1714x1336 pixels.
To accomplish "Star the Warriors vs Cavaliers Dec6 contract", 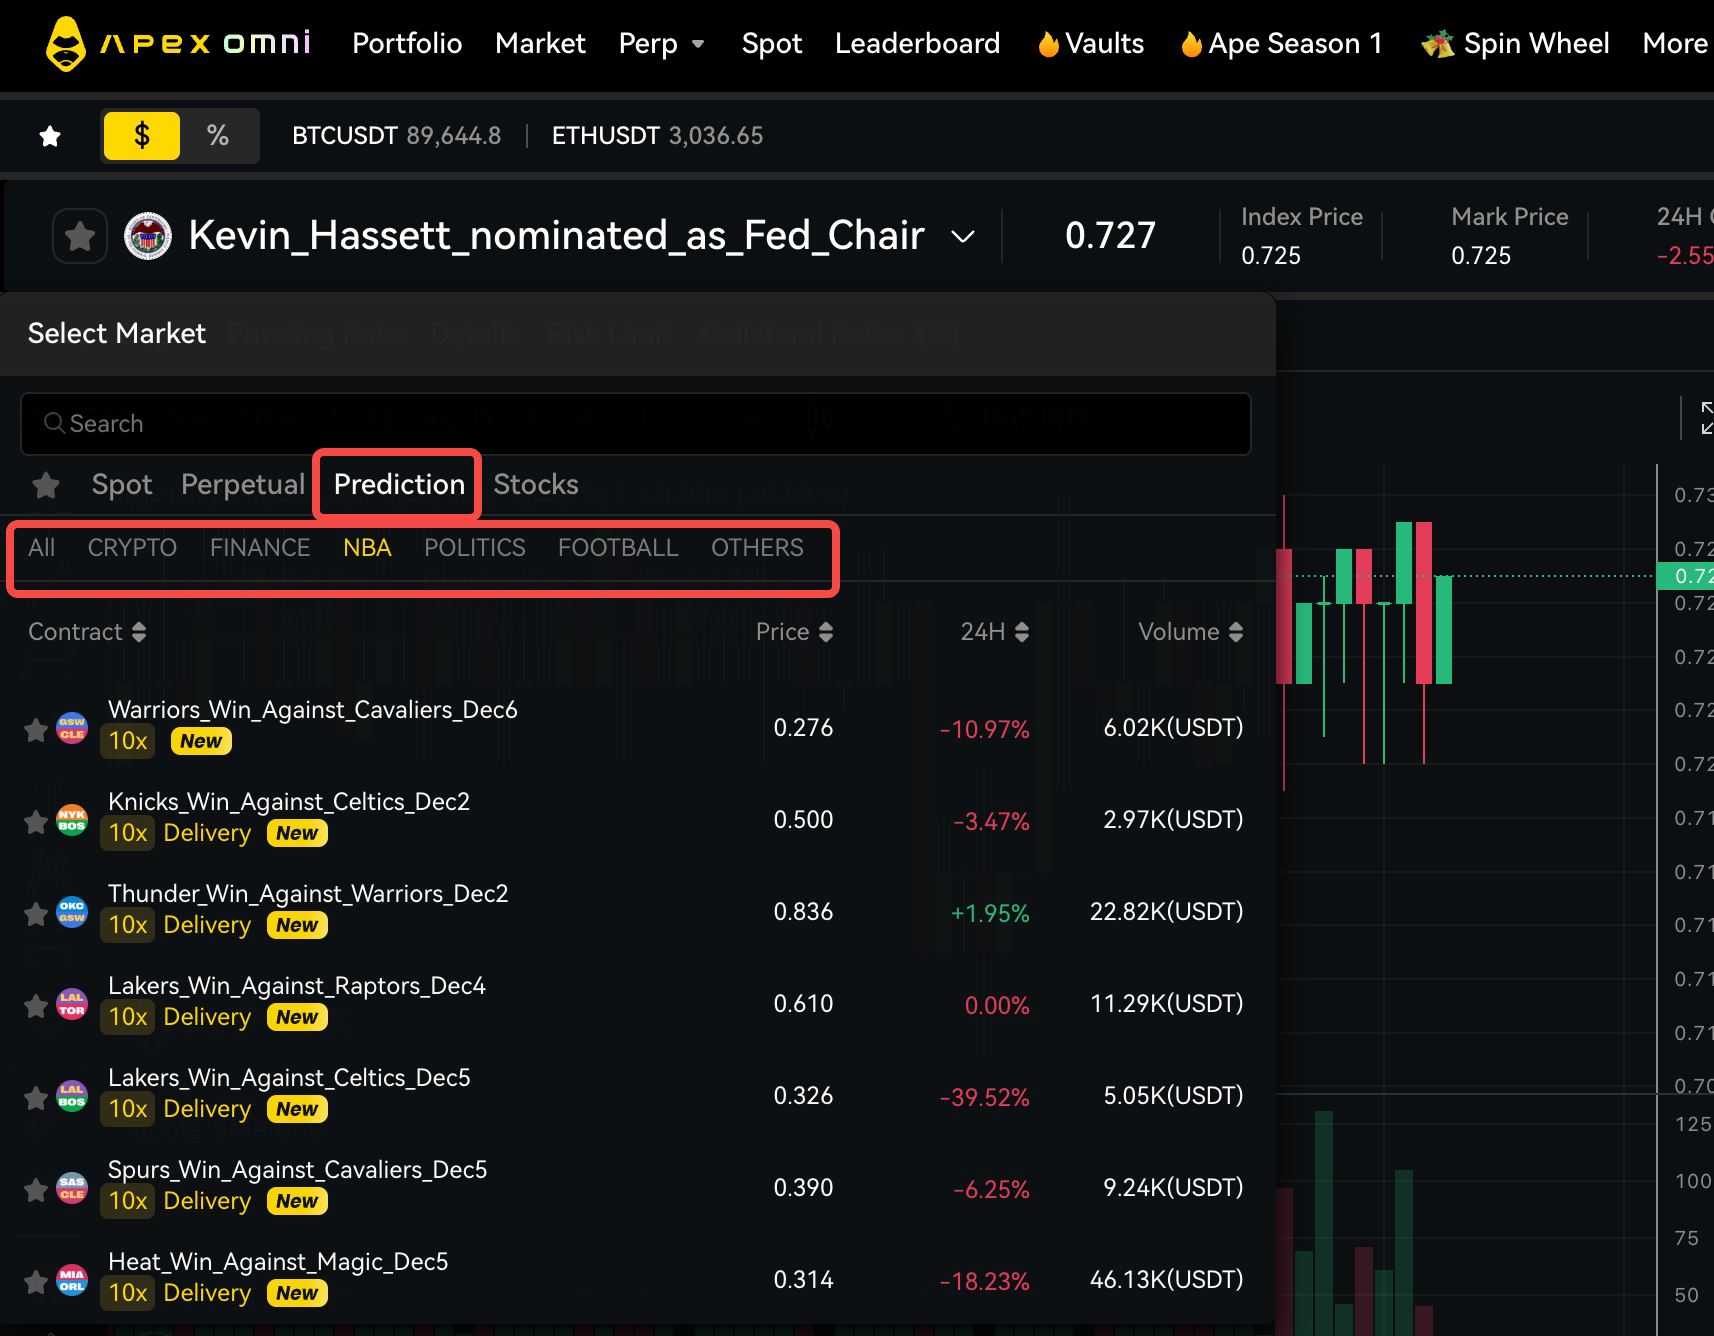I will tap(36, 730).
